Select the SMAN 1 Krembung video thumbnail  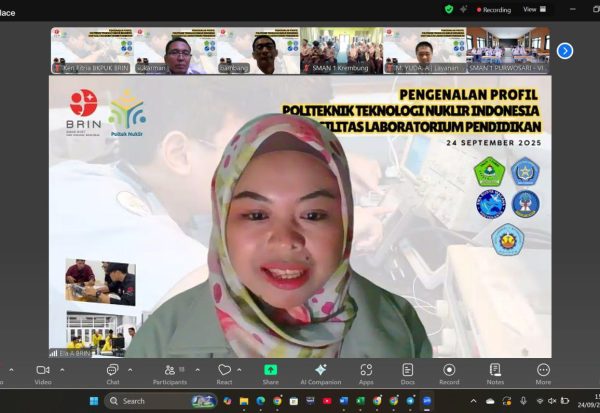(341, 50)
